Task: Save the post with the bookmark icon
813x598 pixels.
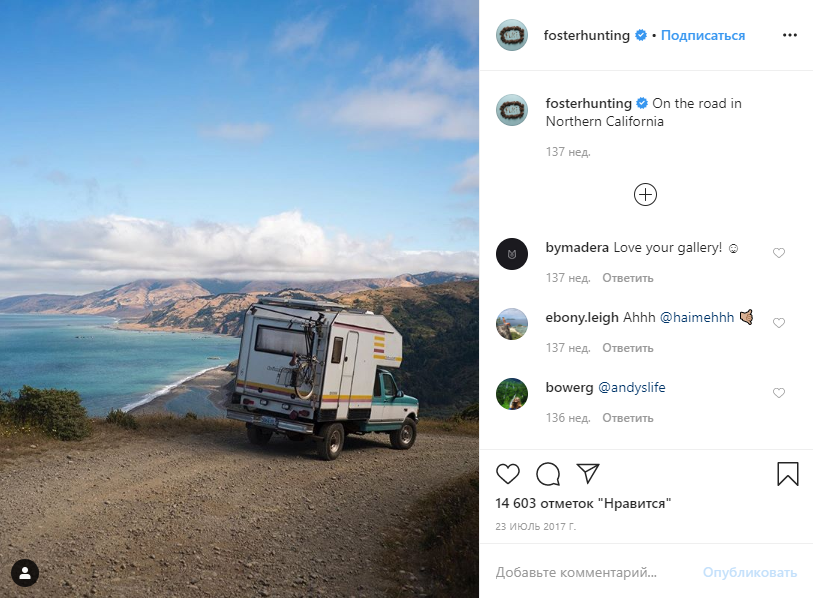Action: [x=788, y=474]
